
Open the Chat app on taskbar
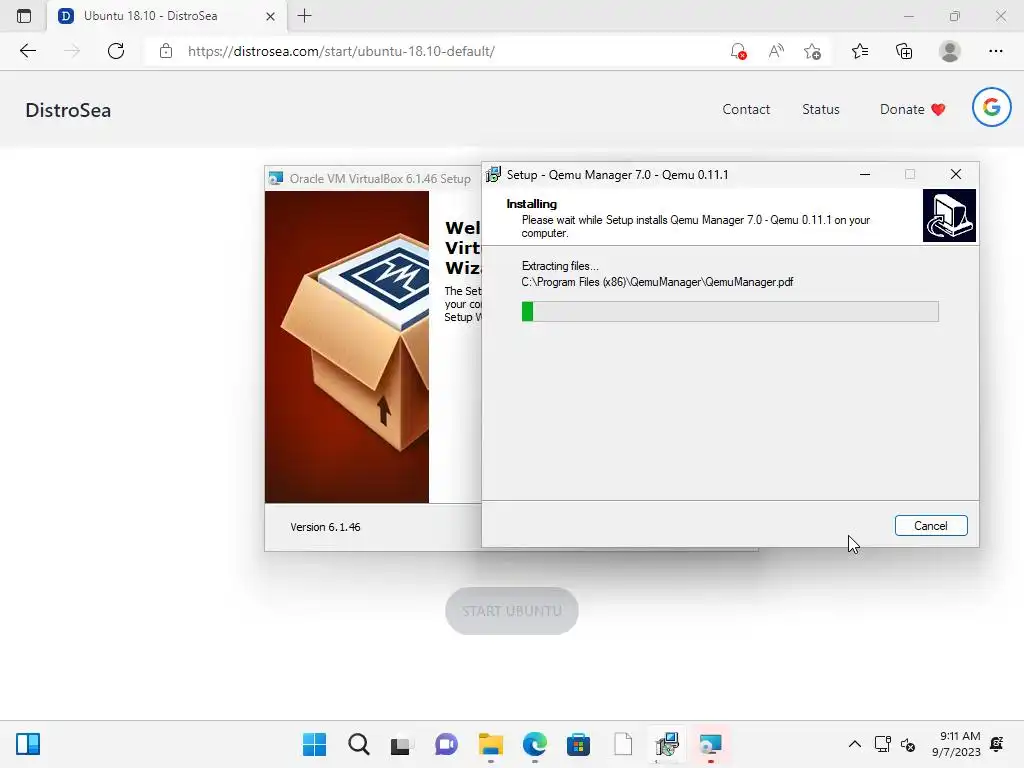point(447,744)
